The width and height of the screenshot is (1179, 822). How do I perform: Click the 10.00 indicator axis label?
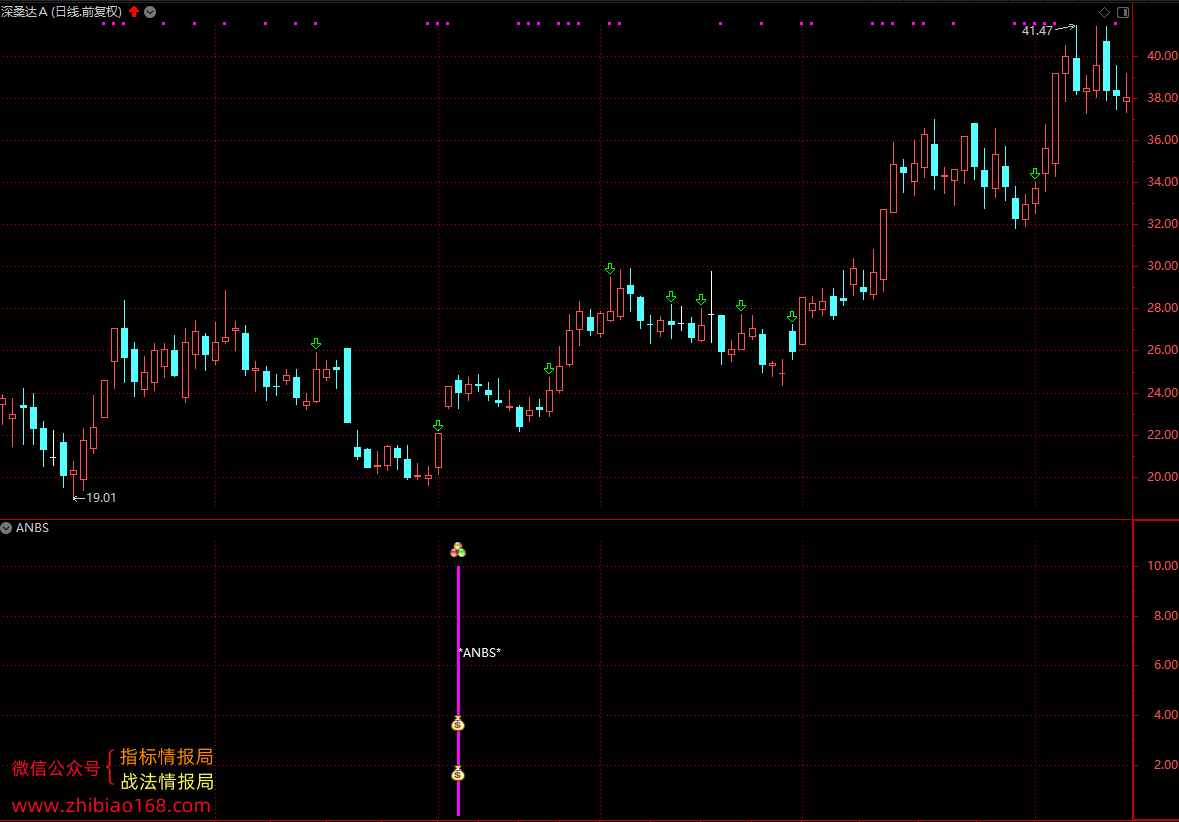[1162, 566]
